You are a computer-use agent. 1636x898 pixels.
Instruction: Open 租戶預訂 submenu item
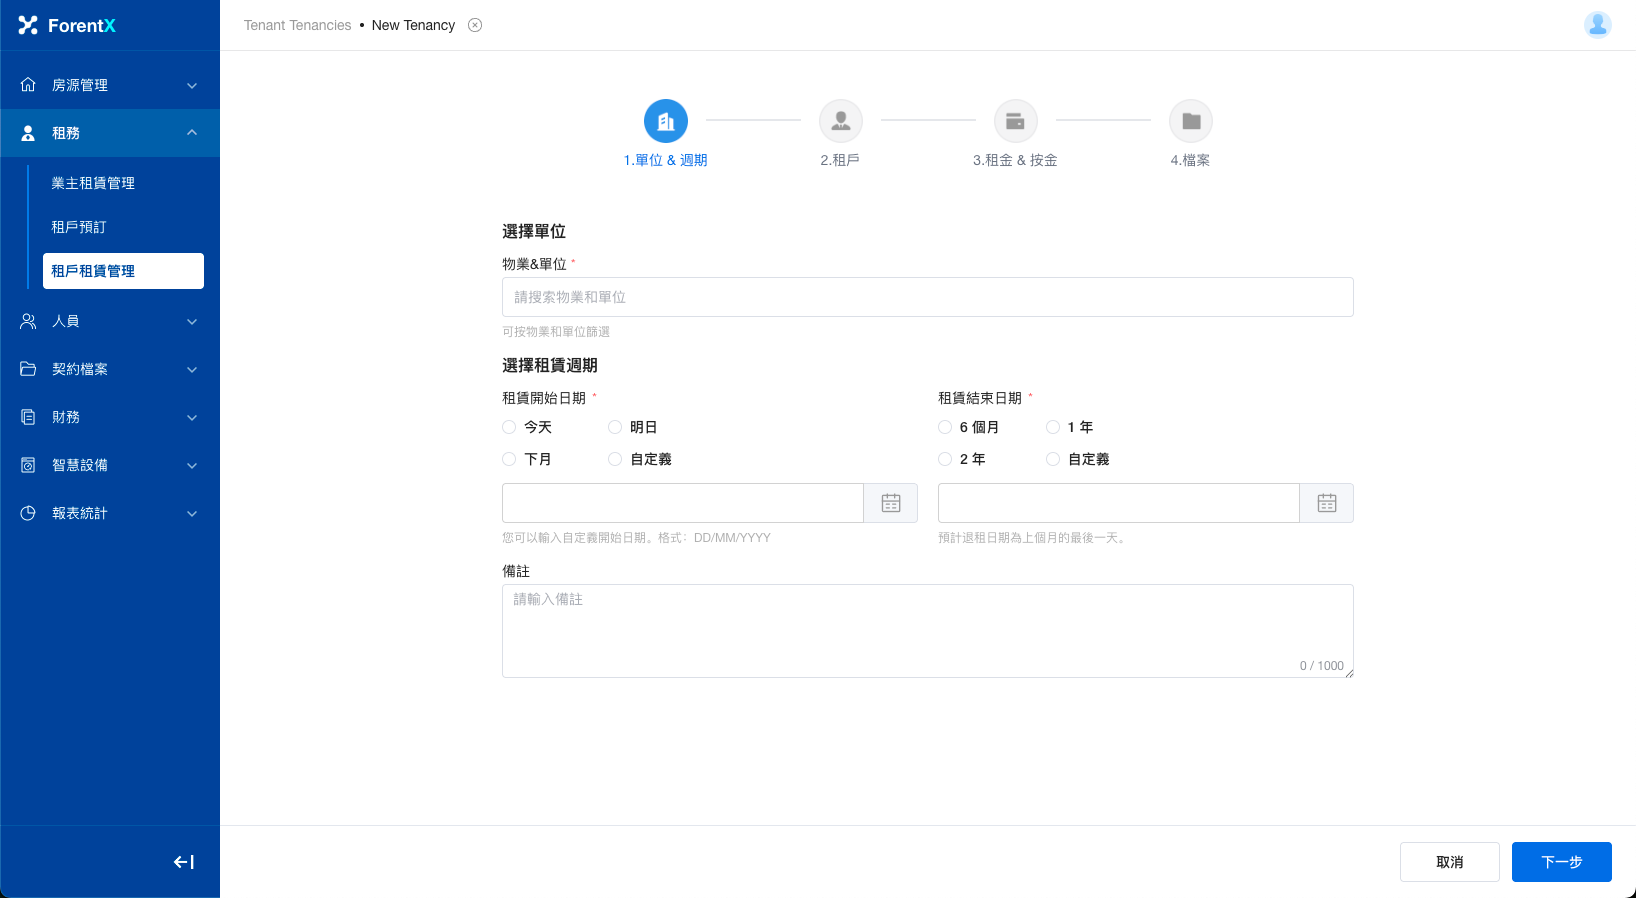pos(79,227)
